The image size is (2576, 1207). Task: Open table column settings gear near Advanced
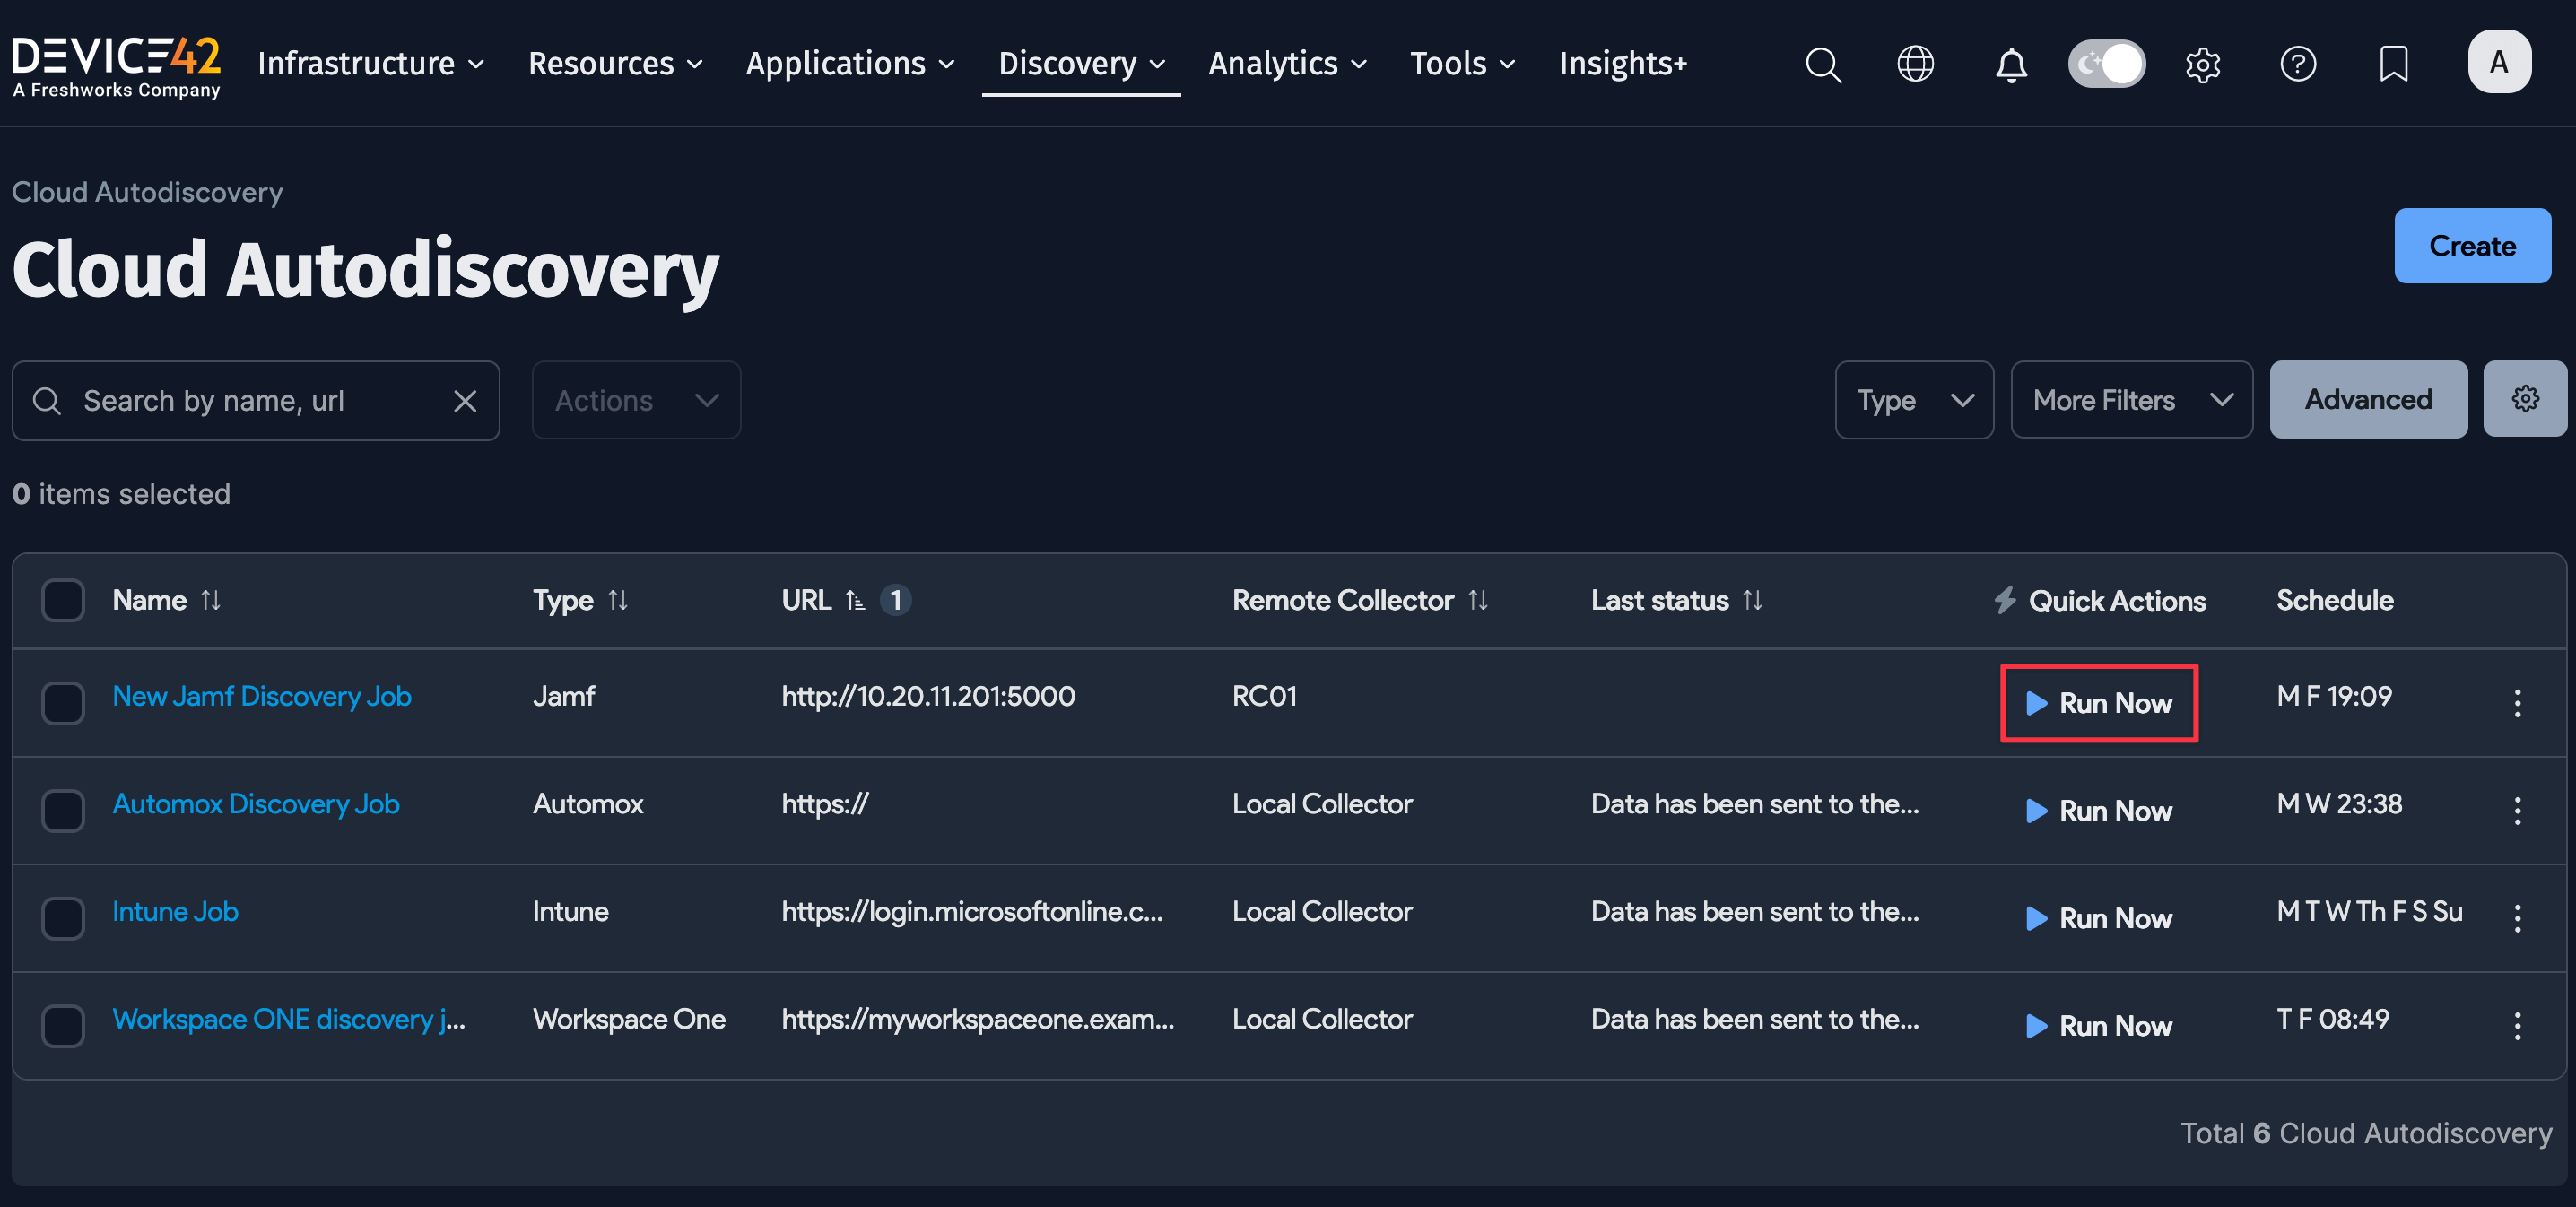point(2525,398)
